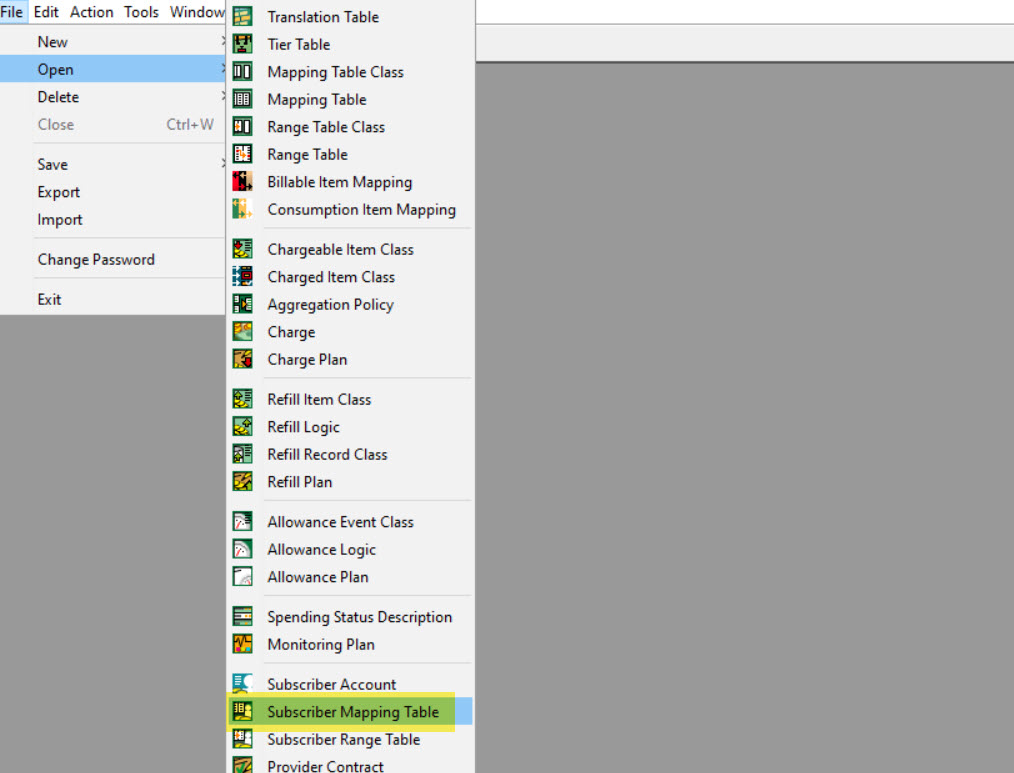Viewport: 1014px width, 773px height.
Task: Open the Translation Table editor
Action: pos(322,17)
